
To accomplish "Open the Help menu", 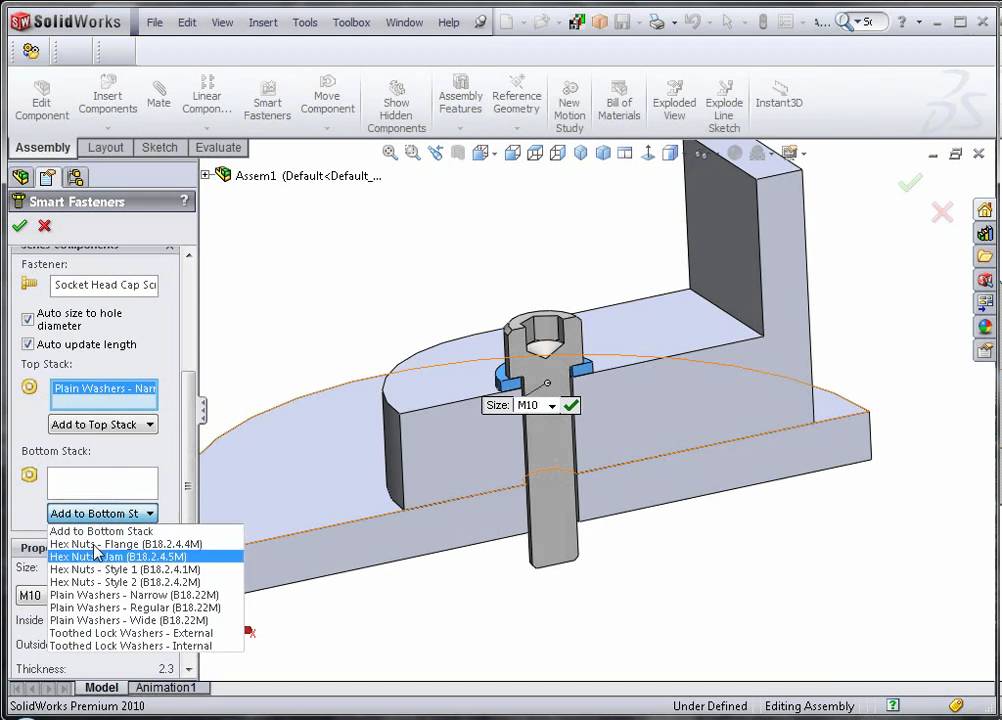I will (x=449, y=22).
